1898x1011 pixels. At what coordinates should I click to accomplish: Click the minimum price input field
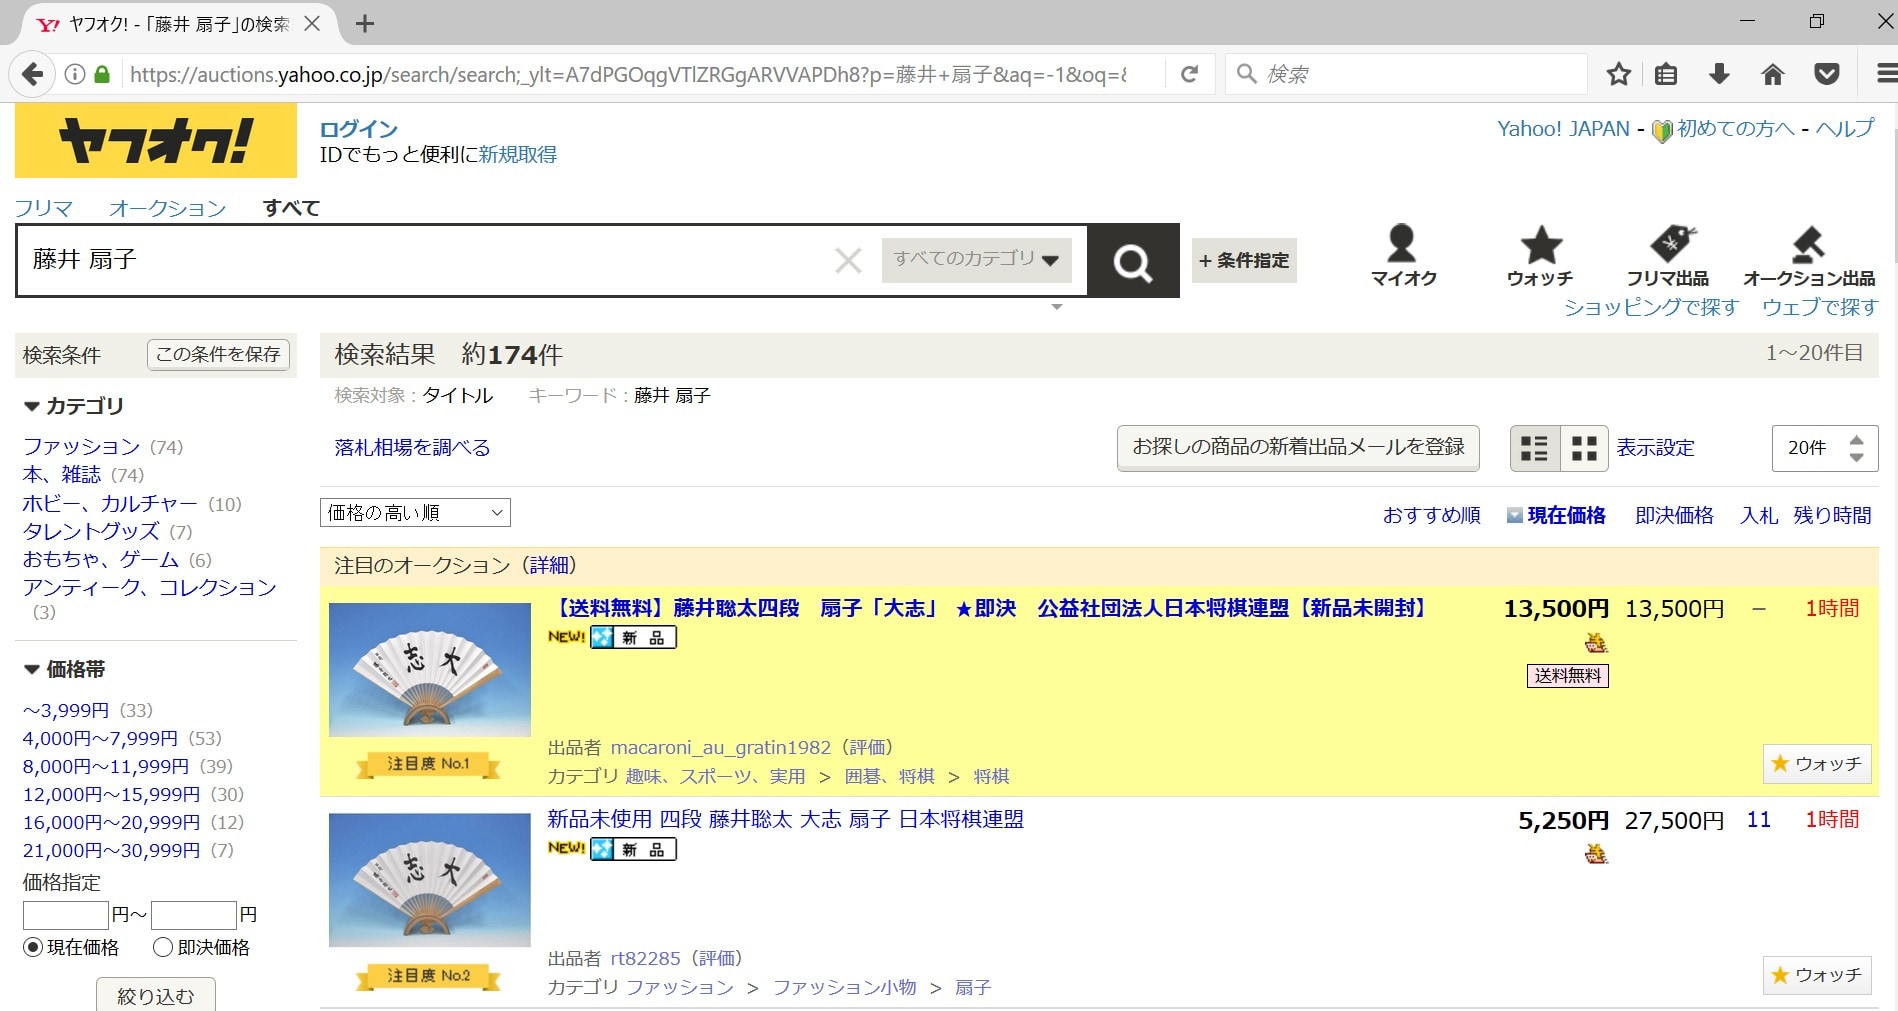point(66,915)
